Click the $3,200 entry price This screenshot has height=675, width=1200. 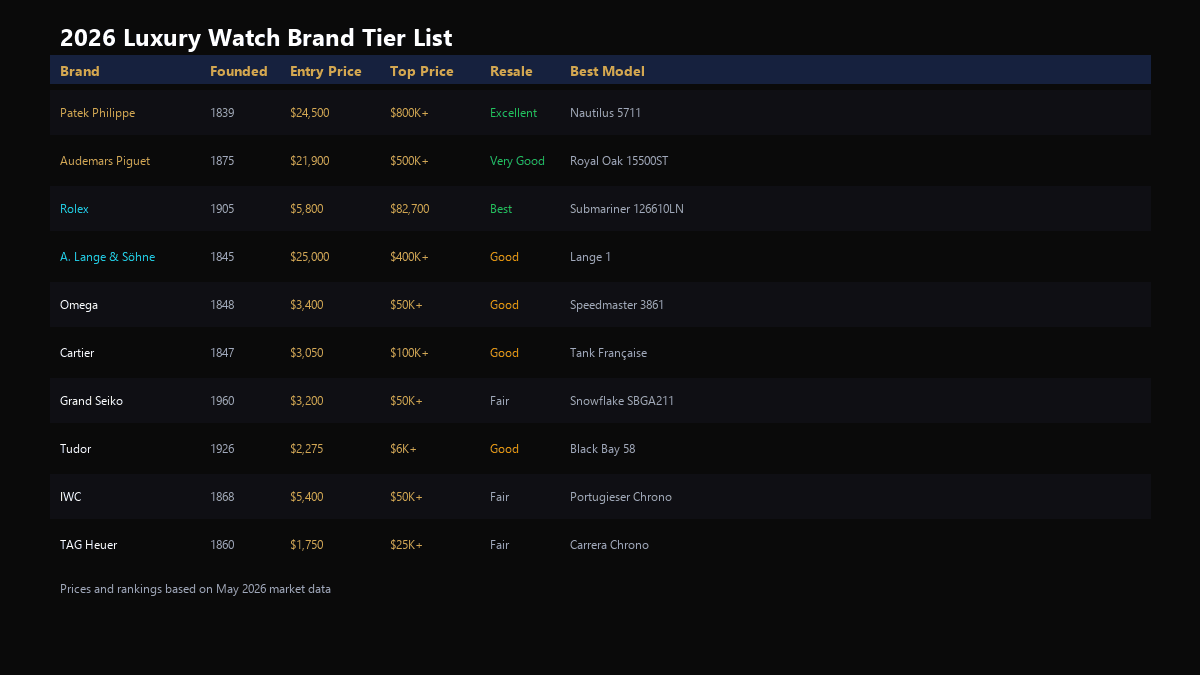[306, 401]
